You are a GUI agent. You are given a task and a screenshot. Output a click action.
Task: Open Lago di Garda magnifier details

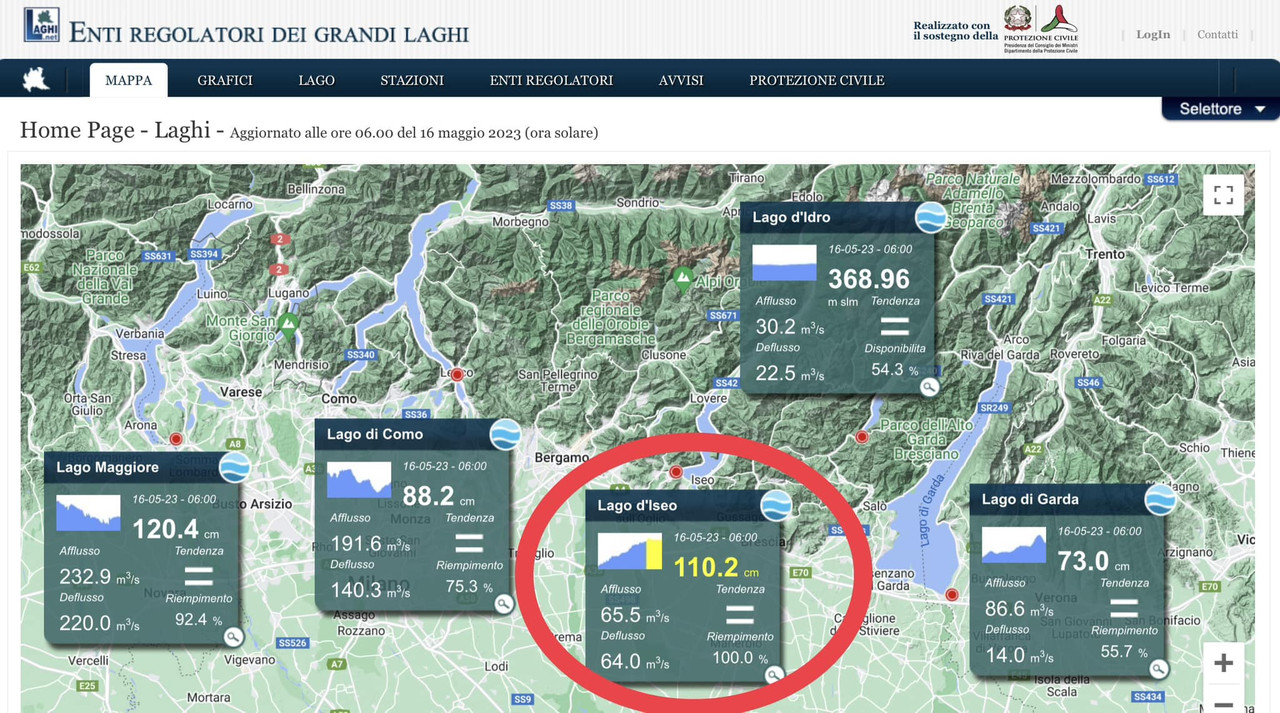[1158, 669]
